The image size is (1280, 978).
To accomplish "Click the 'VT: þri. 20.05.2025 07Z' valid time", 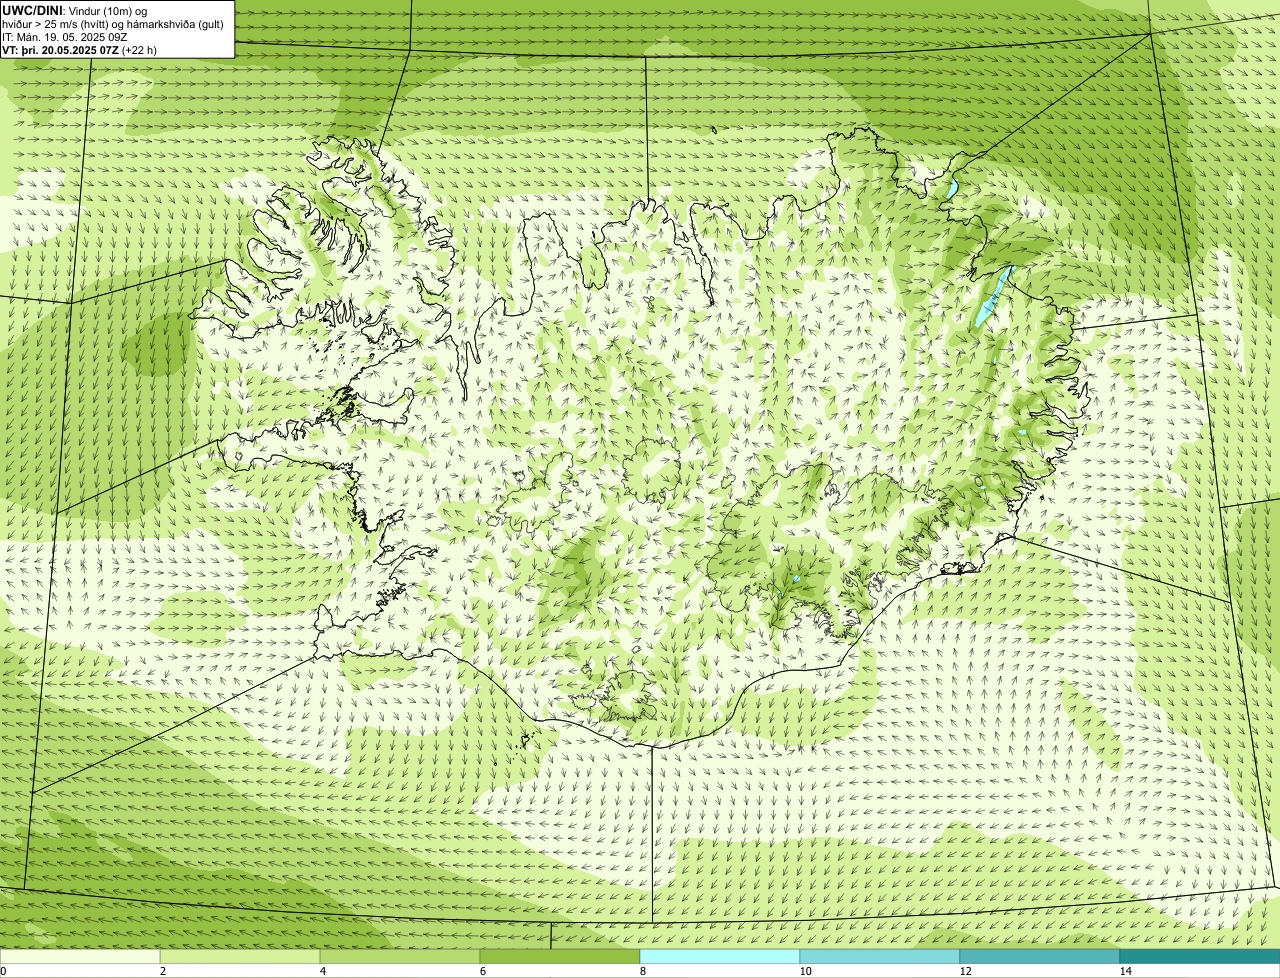I will click(60, 50).
